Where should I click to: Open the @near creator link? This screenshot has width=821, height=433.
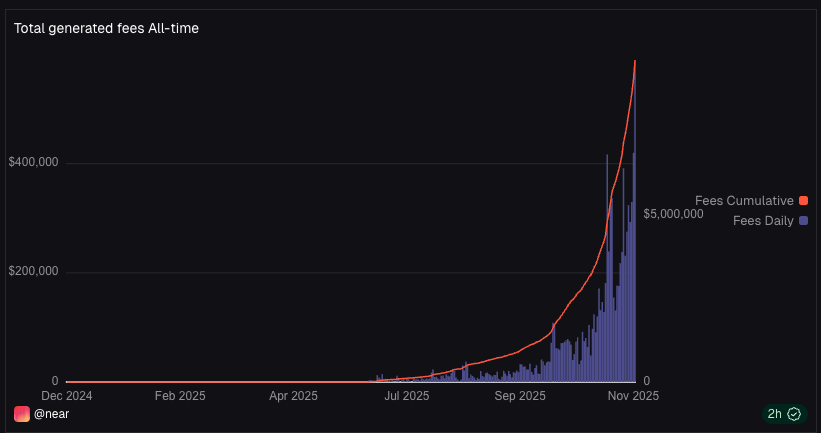click(51, 414)
